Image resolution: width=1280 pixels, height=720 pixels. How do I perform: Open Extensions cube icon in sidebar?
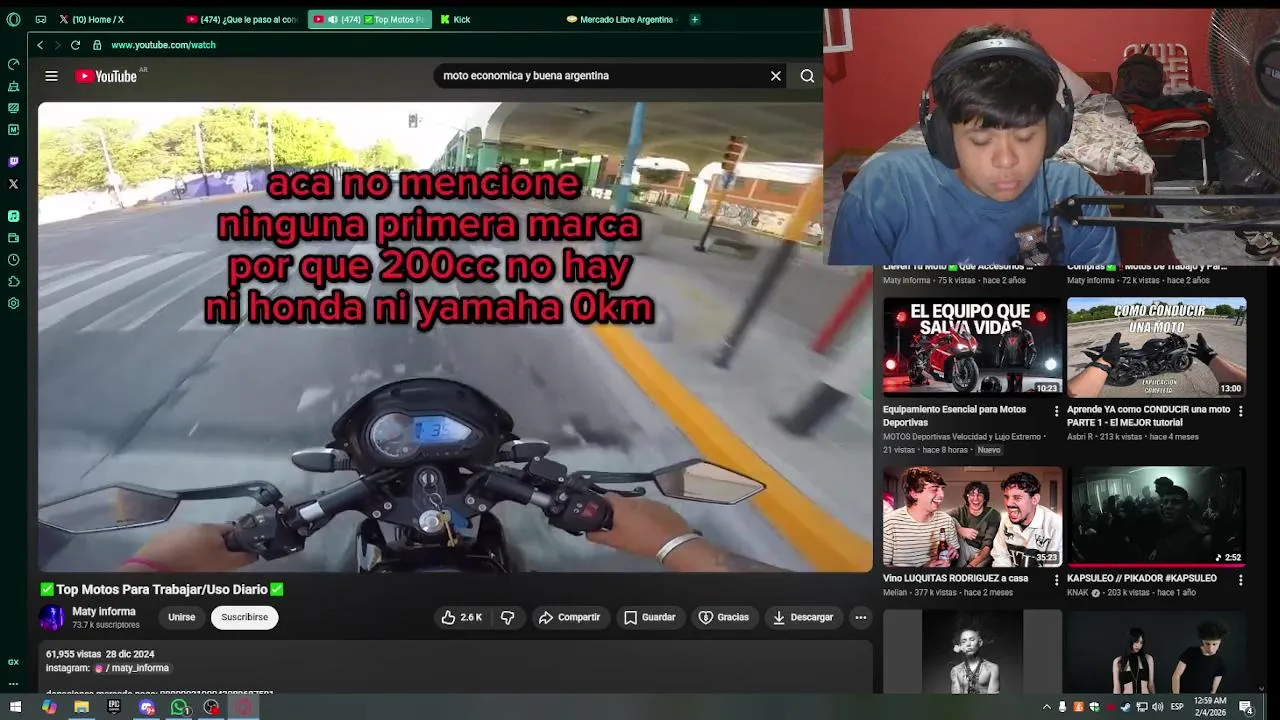13,282
